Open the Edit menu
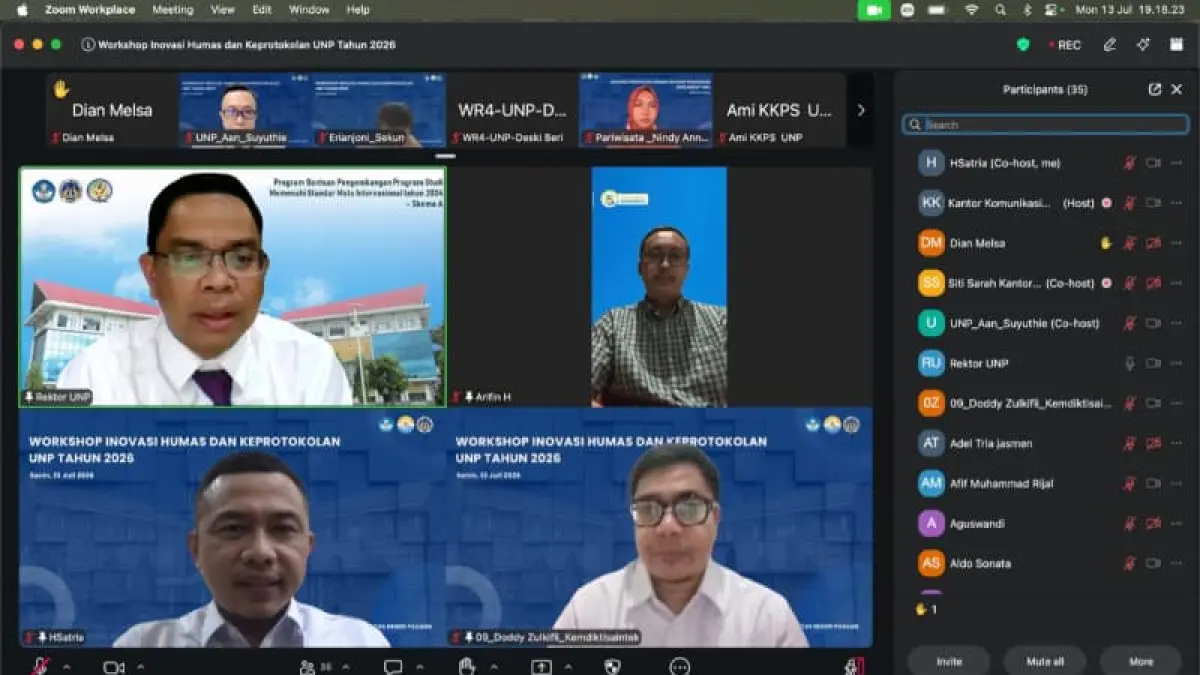Viewport: 1200px width, 675px height. click(262, 10)
